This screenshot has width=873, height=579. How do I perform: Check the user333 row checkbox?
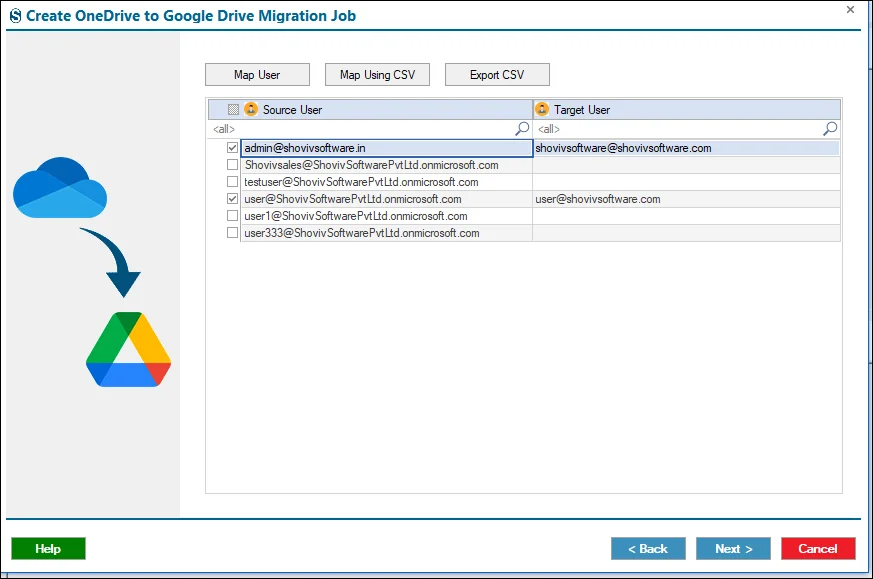pyautogui.click(x=232, y=233)
